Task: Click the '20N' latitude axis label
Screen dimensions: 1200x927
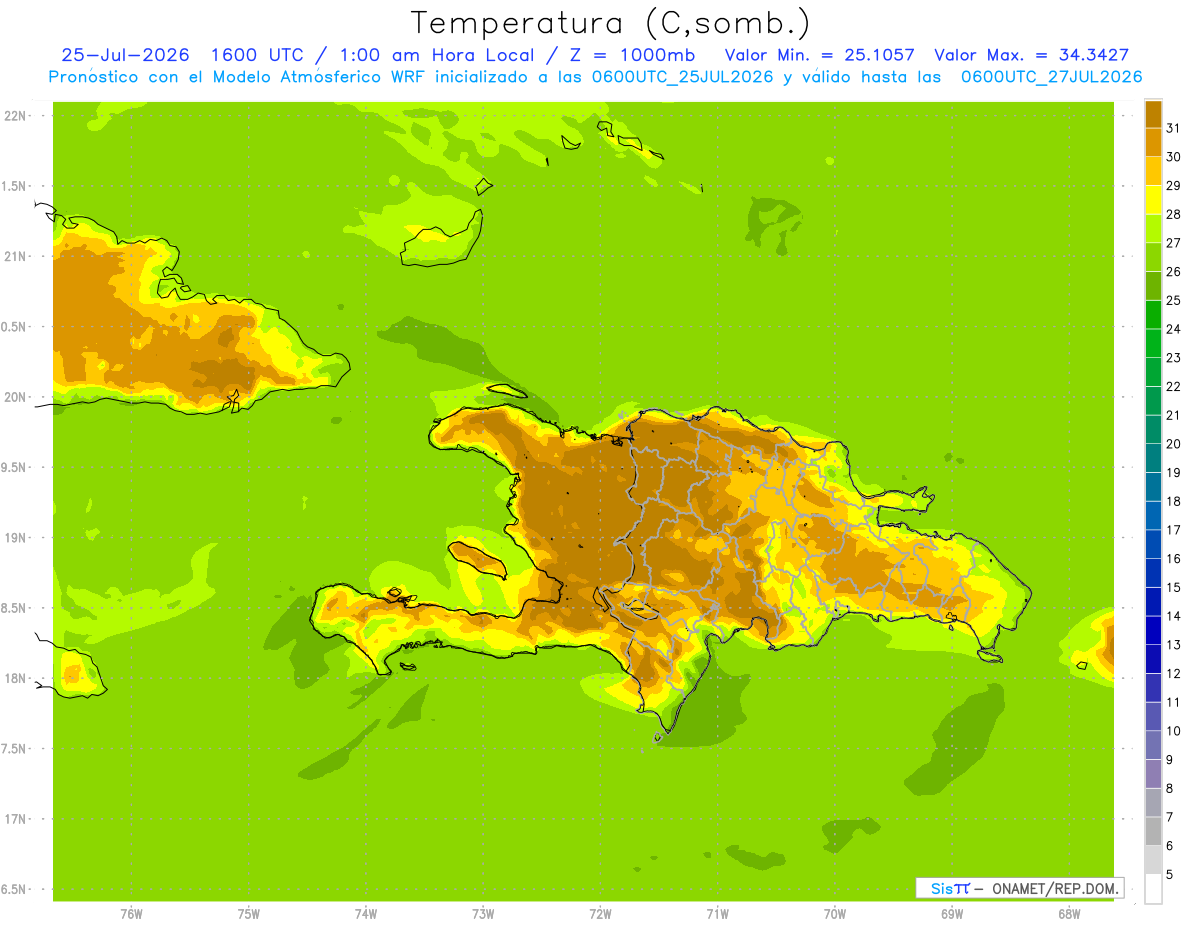Action: tap(17, 397)
